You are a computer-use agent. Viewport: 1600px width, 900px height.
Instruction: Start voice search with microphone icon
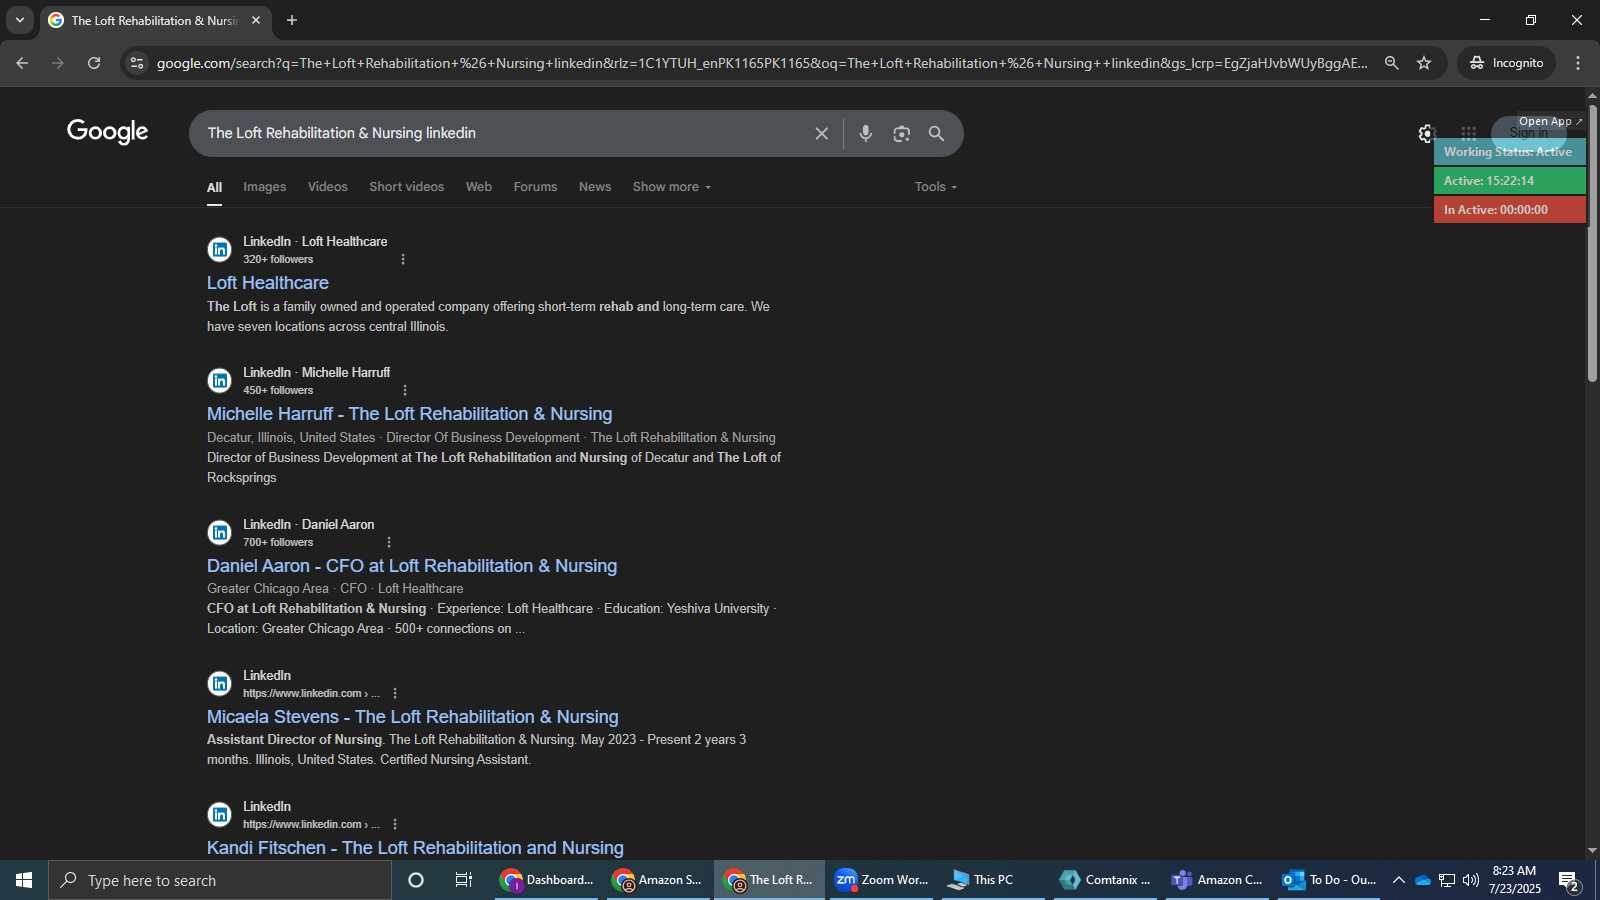[866, 133]
